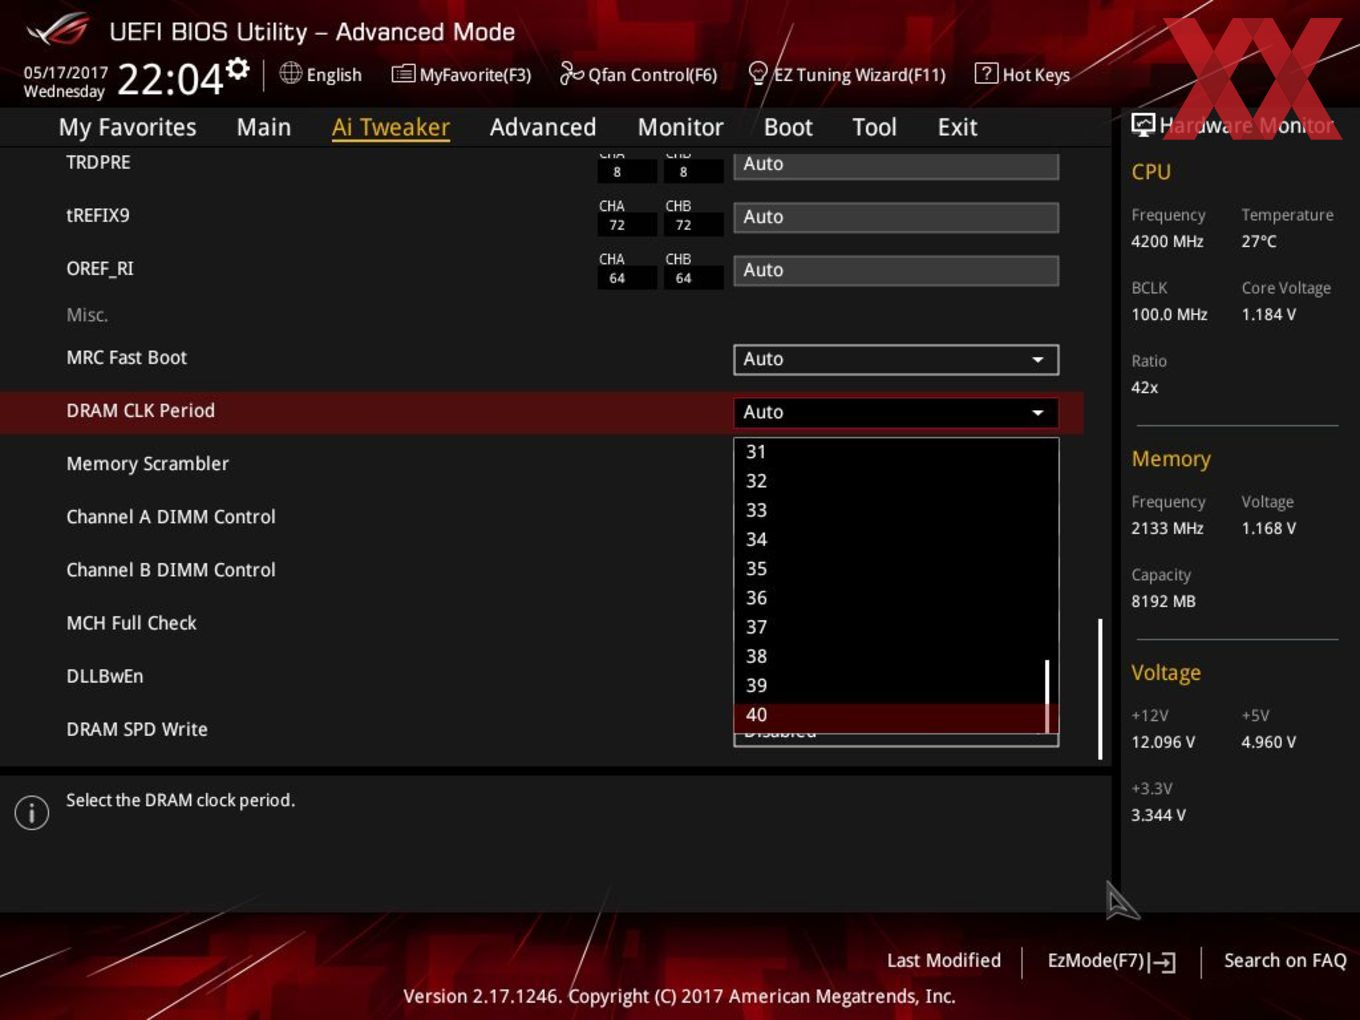Switch to Boot tab

pyautogui.click(x=788, y=127)
